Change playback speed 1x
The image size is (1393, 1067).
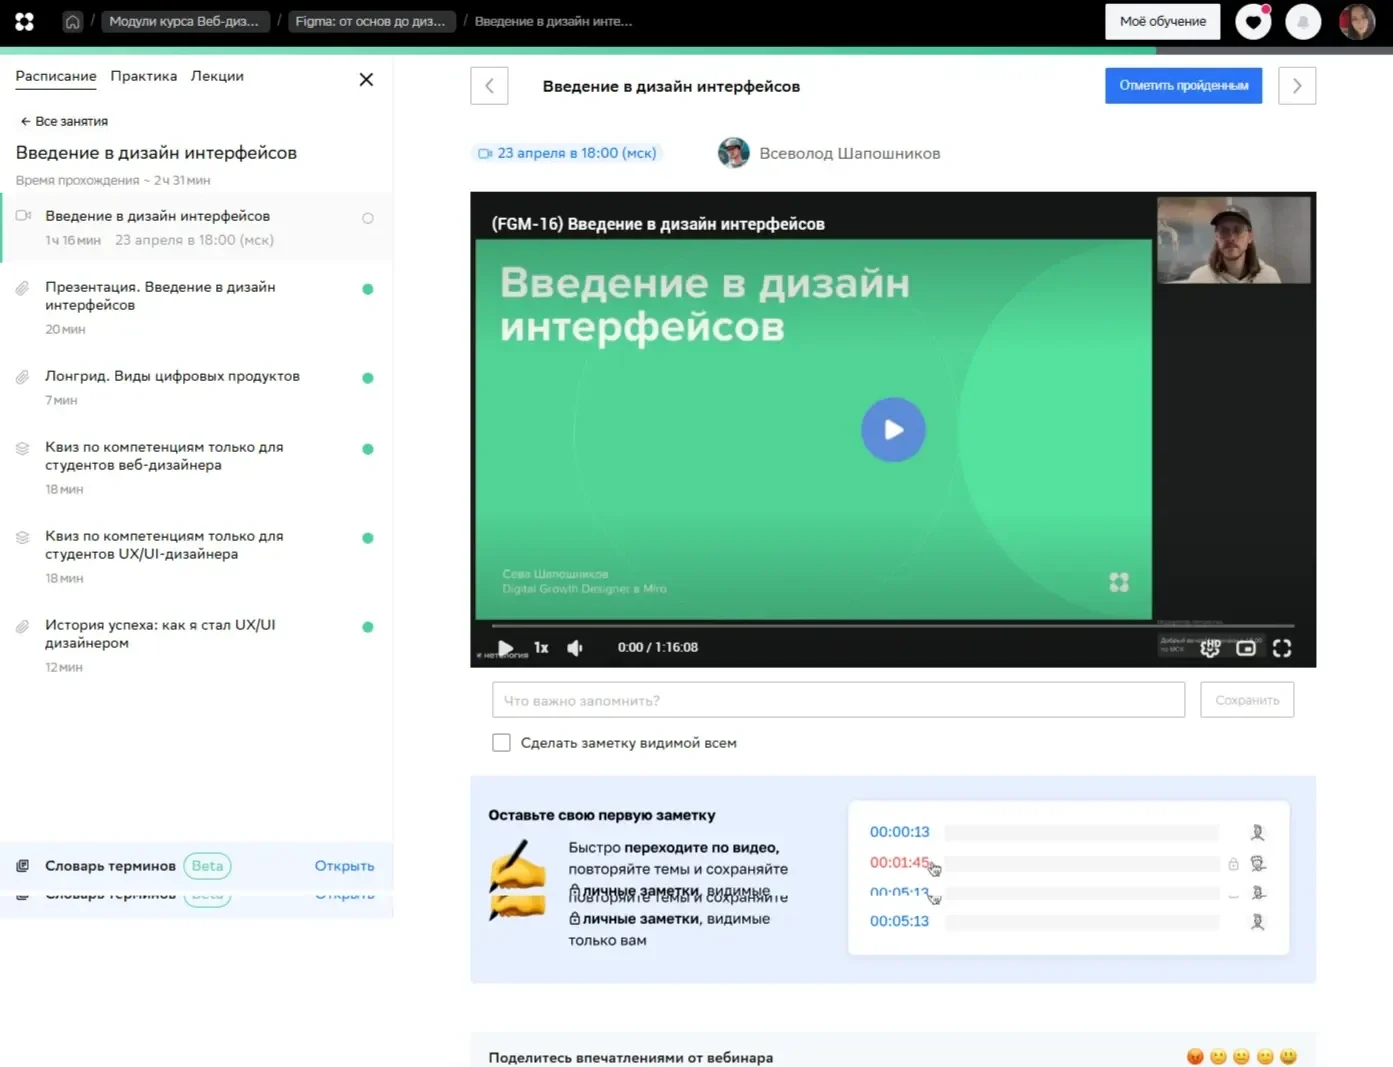point(541,647)
